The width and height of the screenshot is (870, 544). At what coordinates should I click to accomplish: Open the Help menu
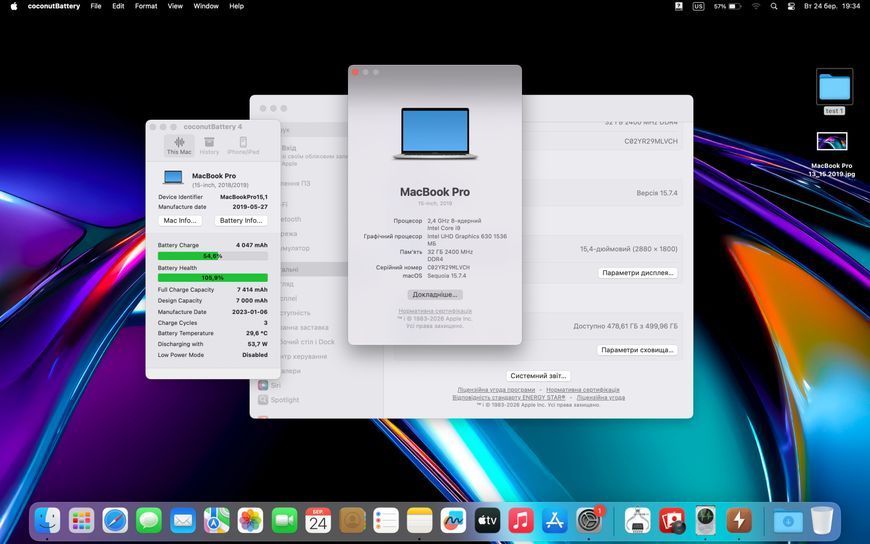click(x=236, y=6)
